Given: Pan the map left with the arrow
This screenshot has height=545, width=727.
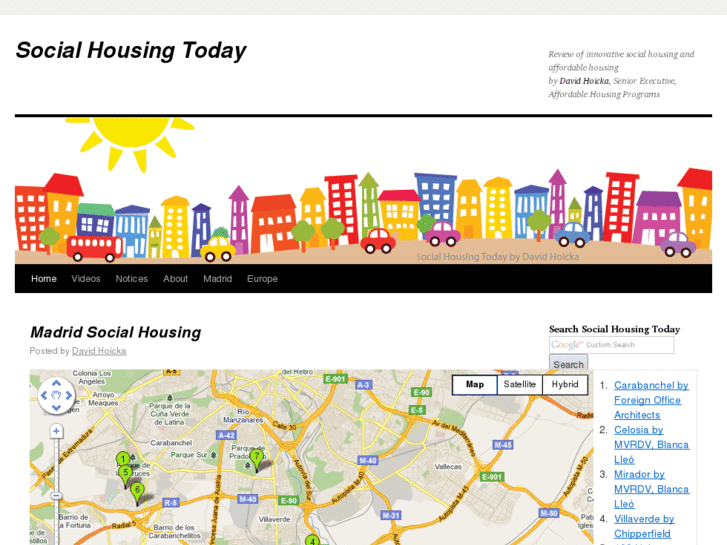Looking at the screenshot, I should coord(44,396).
